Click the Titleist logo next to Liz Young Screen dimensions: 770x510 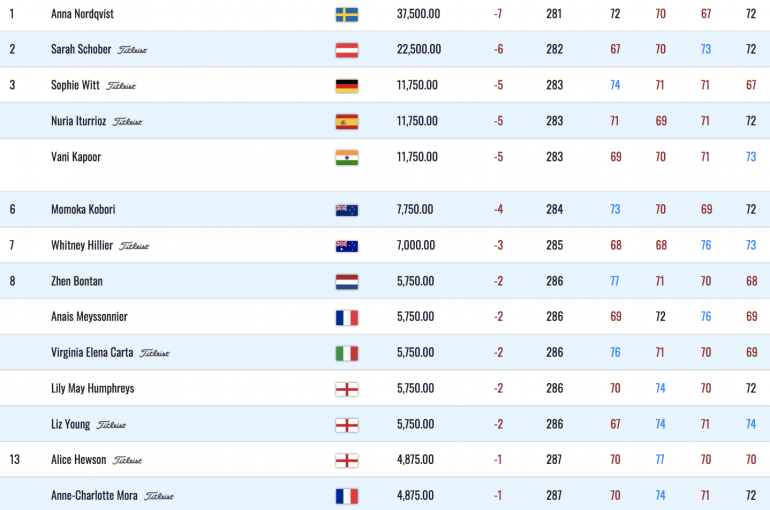(x=111, y=425)
